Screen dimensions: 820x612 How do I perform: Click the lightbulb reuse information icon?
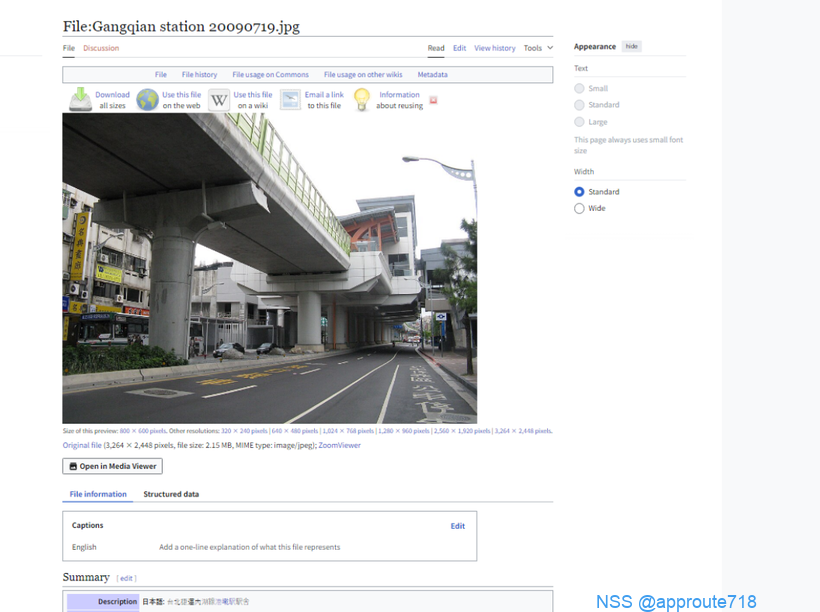pyautogui.click(x=362, y=99)
